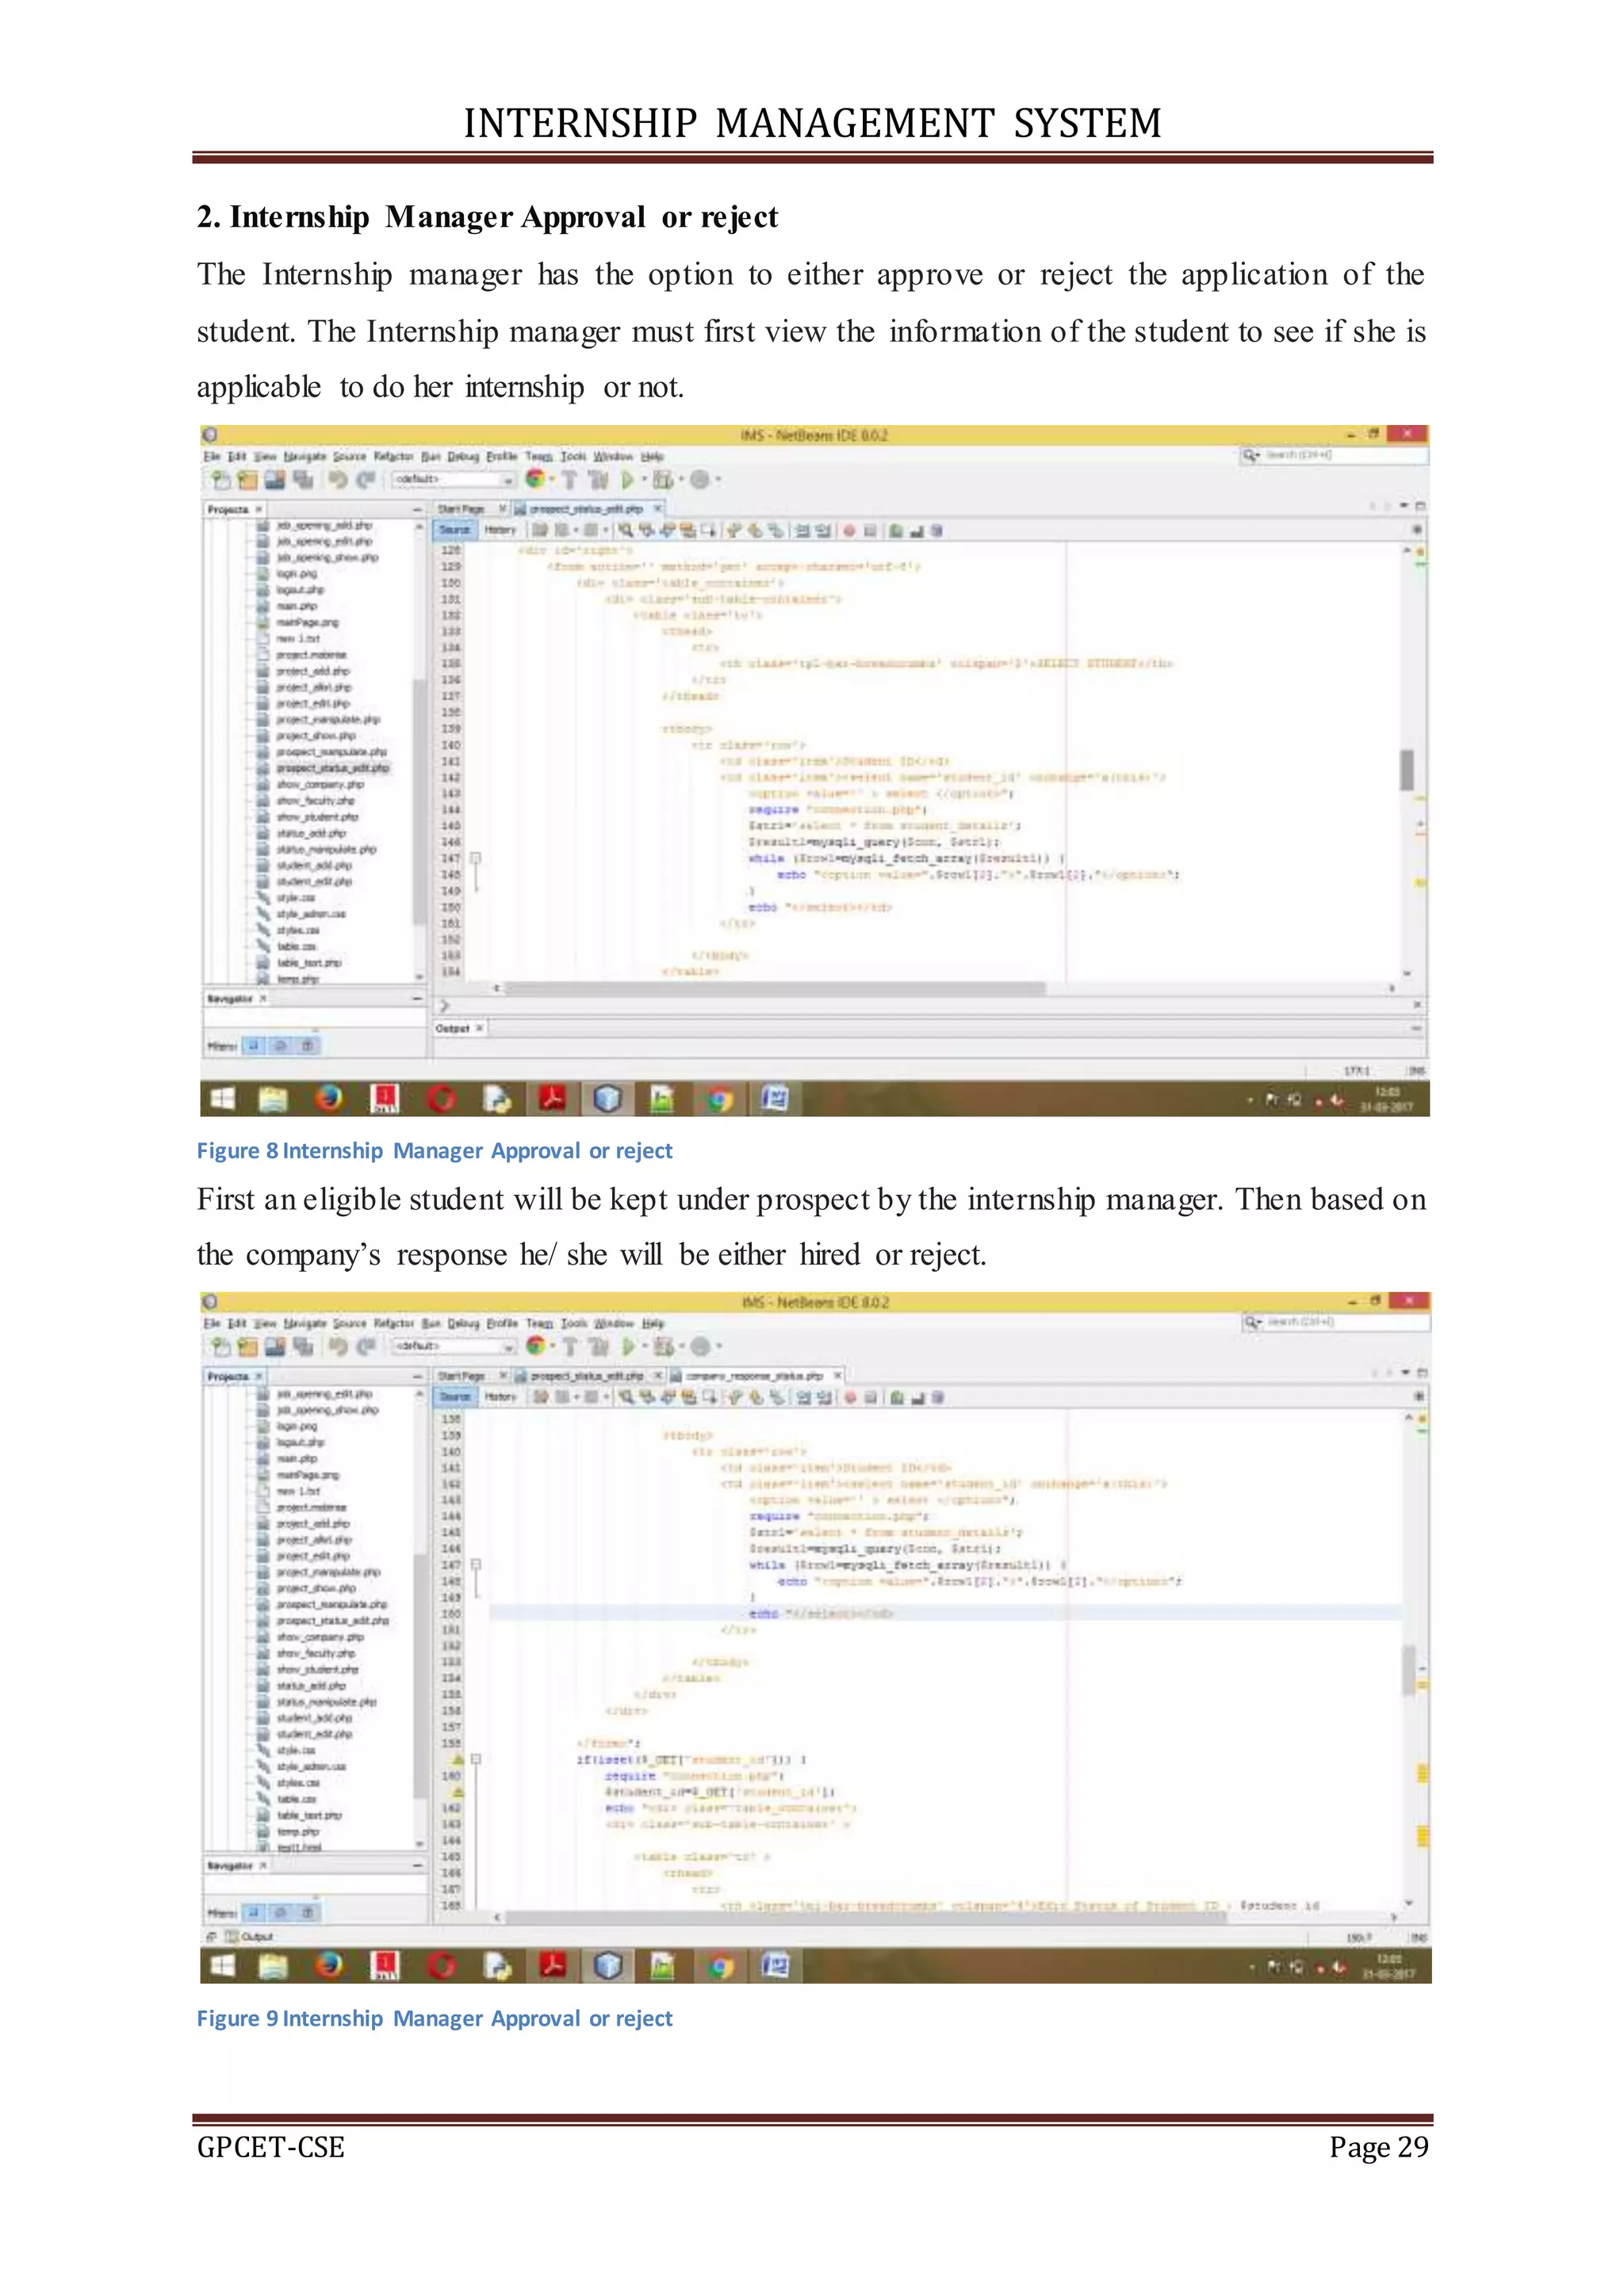Switch to company_response_status.php tab
Screen dimensions: 1624x2296
[x=755, y=1376]
